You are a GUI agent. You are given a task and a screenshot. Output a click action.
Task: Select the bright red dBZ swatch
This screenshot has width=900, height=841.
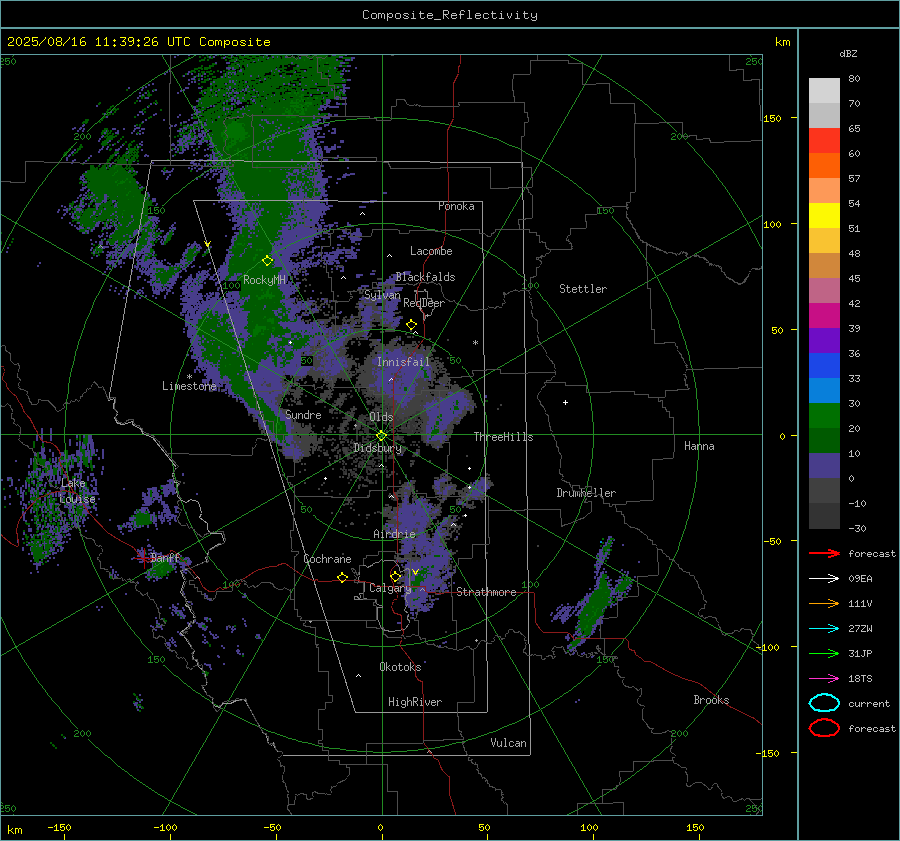(824, 141)
